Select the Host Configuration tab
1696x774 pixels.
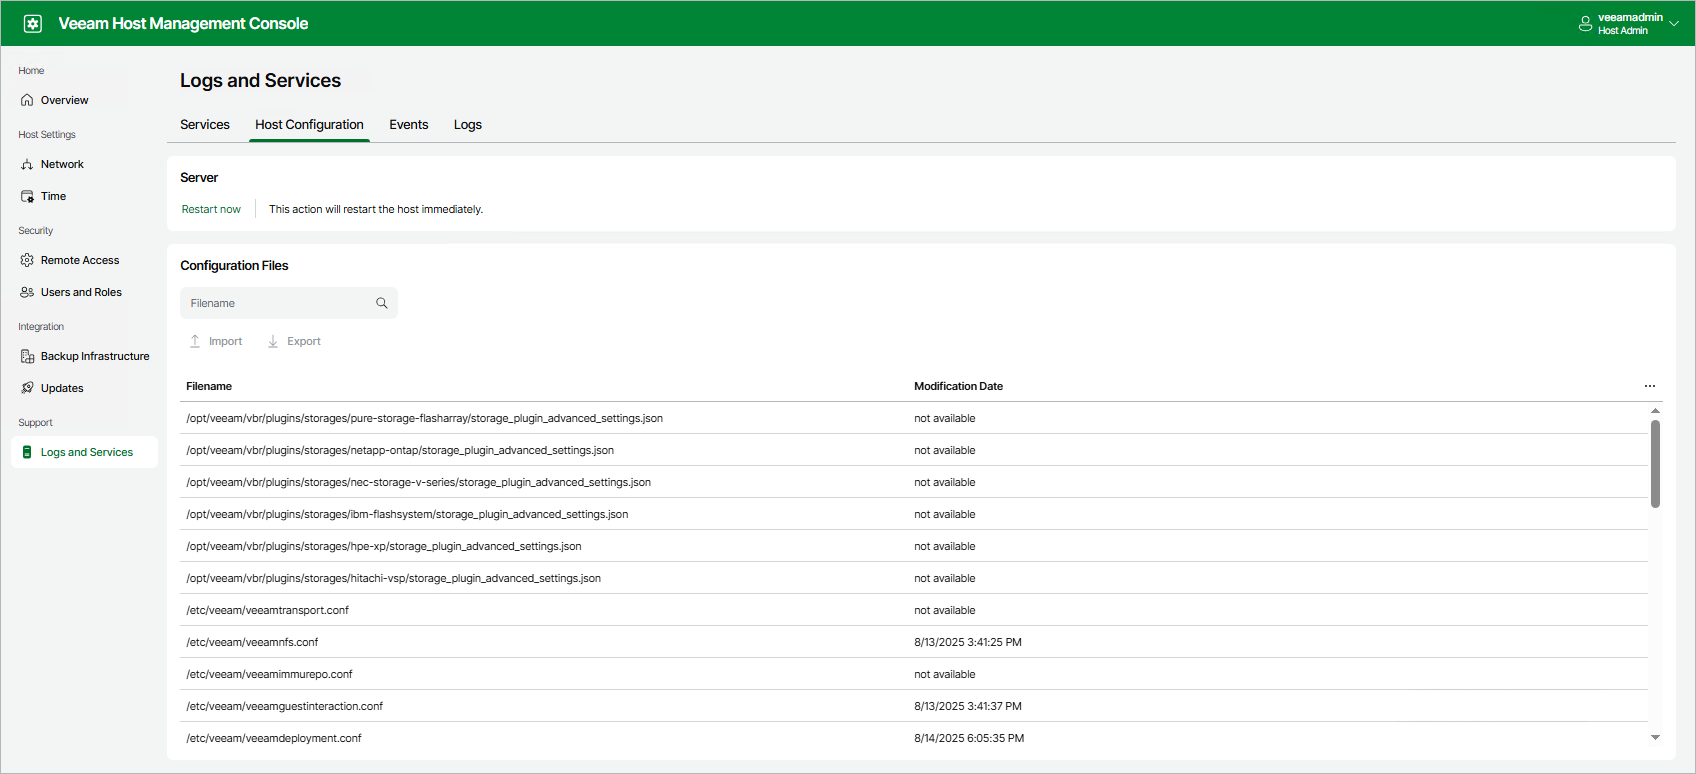pos(309,125)
